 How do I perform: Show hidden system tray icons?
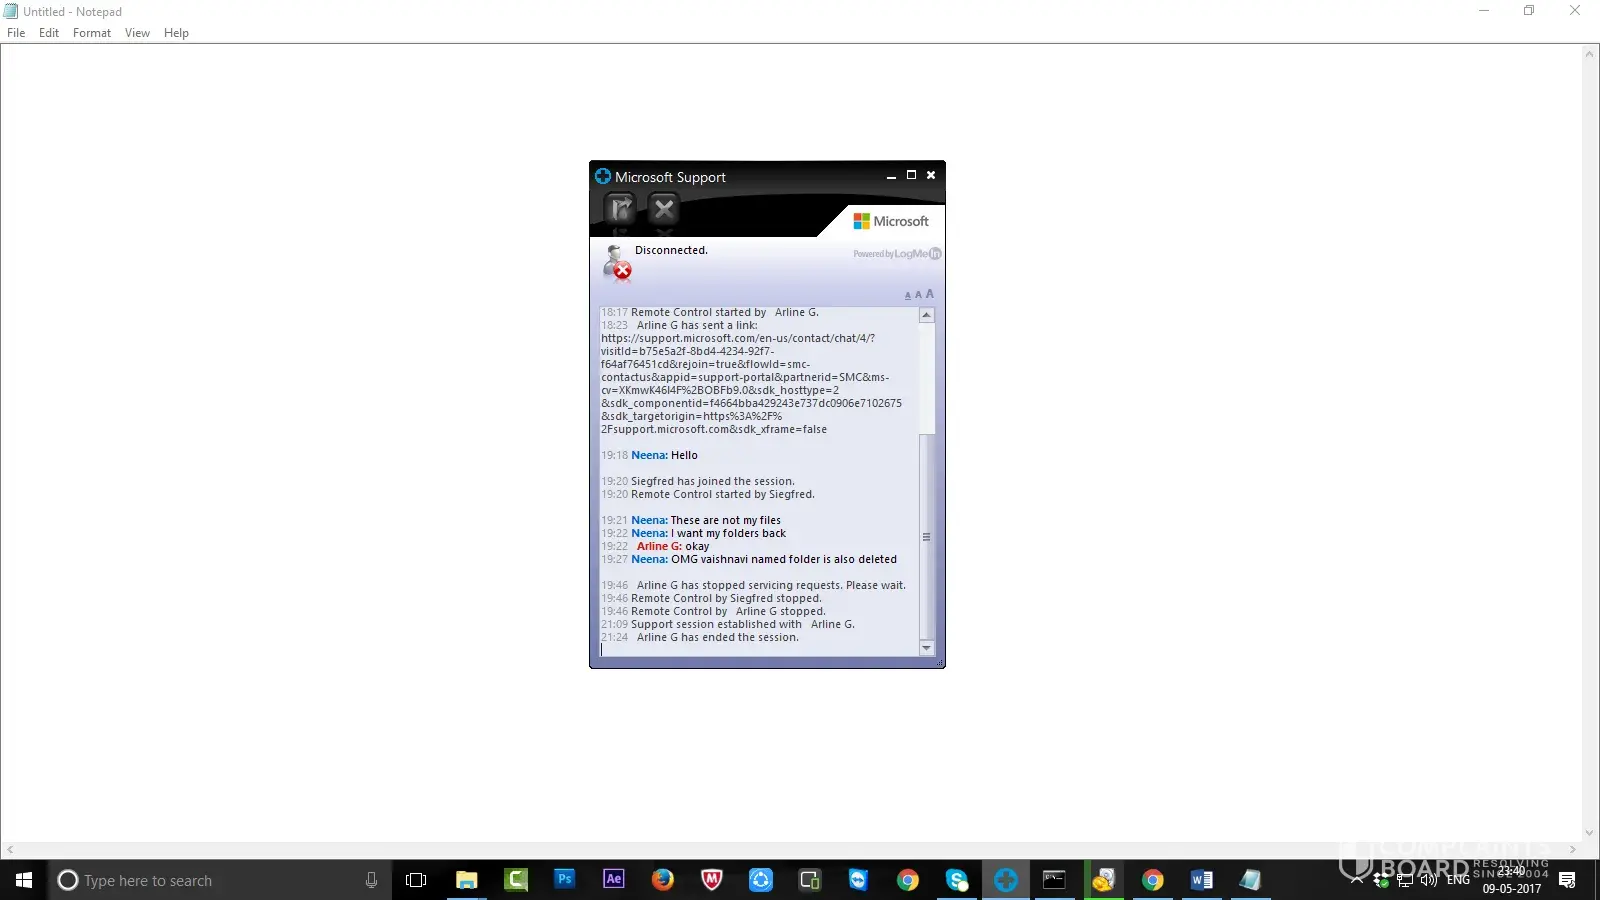(1356, 880)
